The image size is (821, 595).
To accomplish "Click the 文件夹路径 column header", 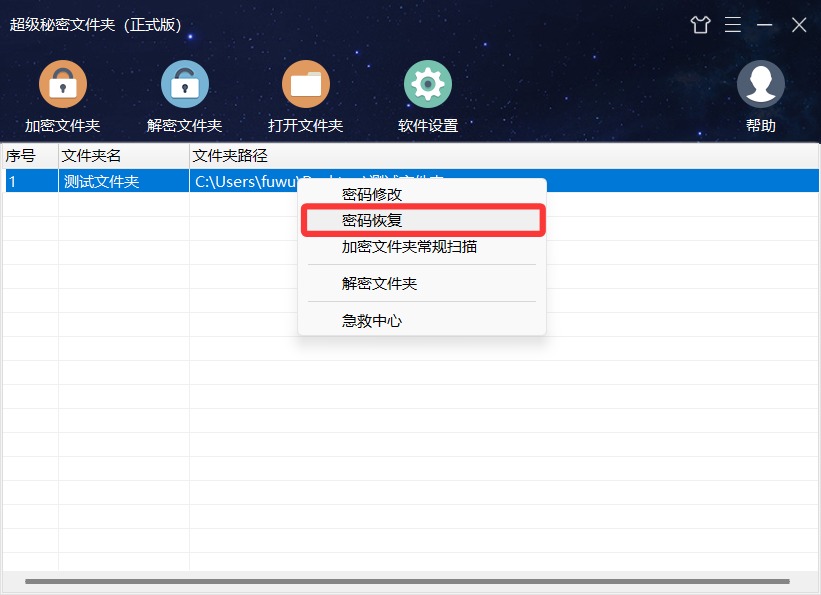I will [x=504, y=156].
